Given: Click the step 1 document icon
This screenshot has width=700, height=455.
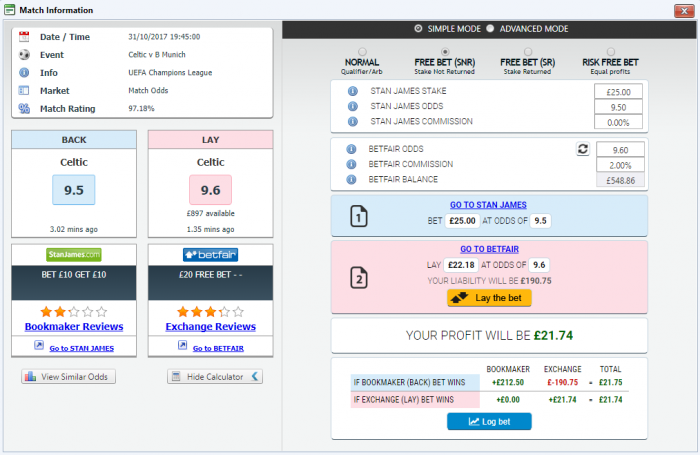Looking at the screenshot, I should [359, 217].
